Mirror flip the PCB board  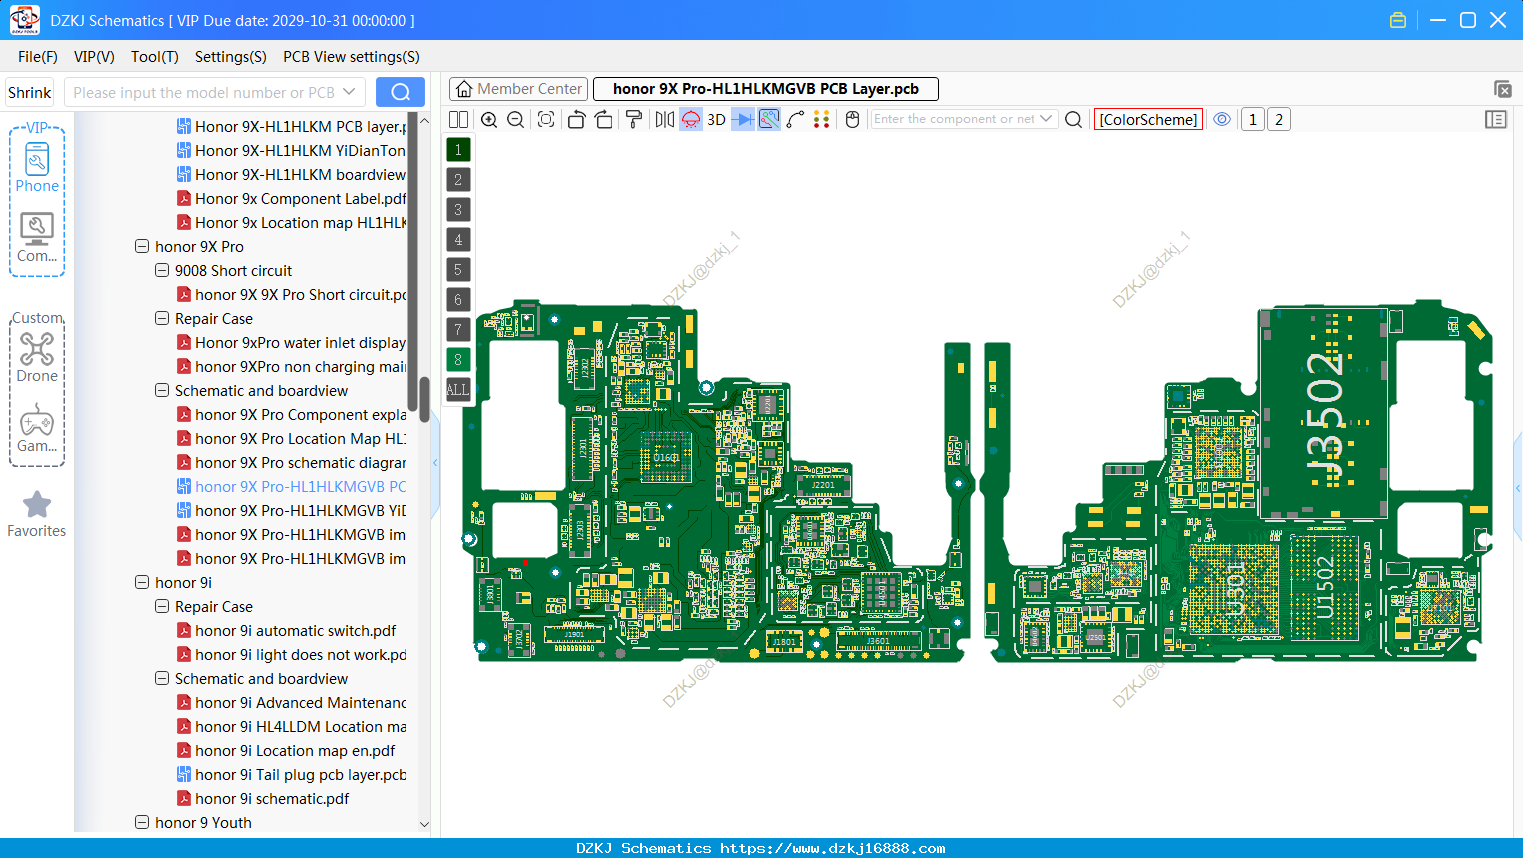(x=665, y=120)
